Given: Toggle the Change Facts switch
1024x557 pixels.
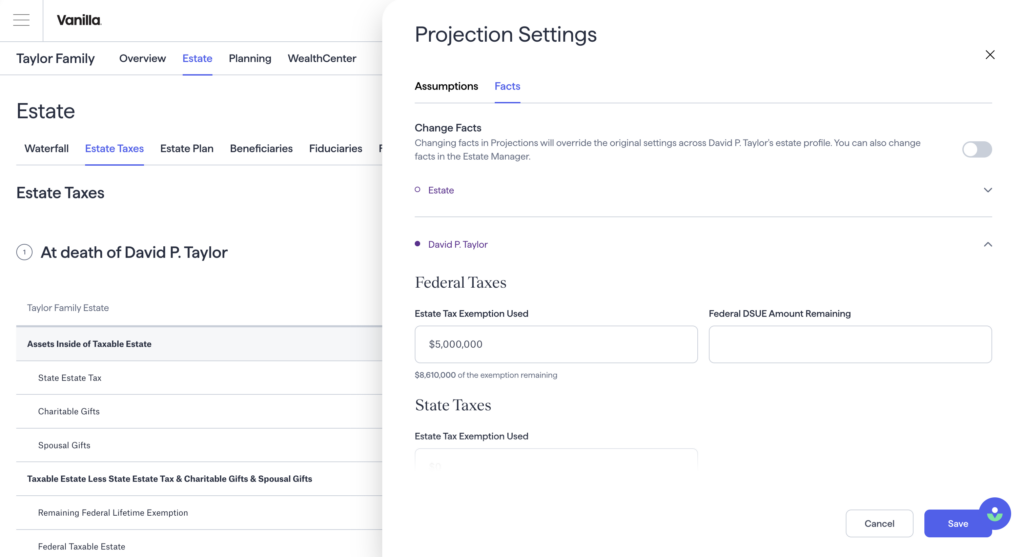Looking at the screenshot, I should (977, 150).
